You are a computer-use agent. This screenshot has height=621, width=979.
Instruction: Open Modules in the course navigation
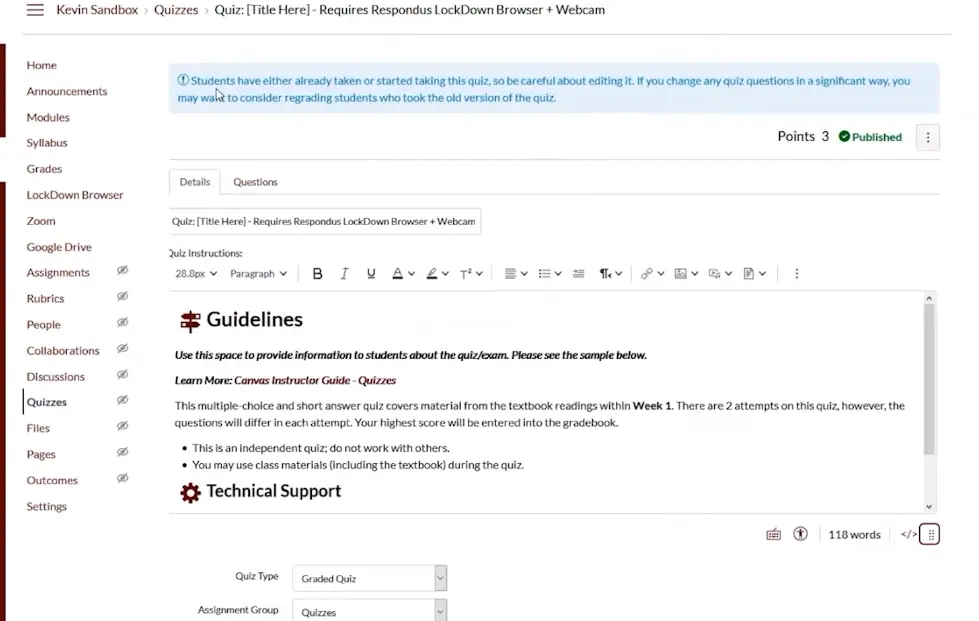click(48, 117)
